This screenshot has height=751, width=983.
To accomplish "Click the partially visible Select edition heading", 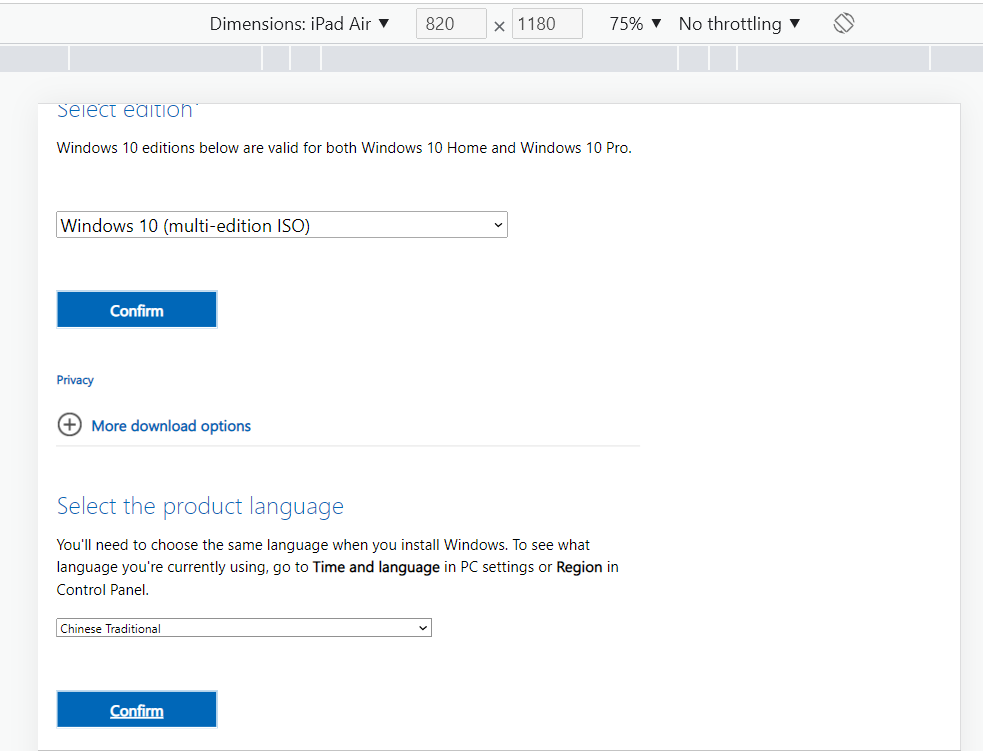I will coord(127,110).
